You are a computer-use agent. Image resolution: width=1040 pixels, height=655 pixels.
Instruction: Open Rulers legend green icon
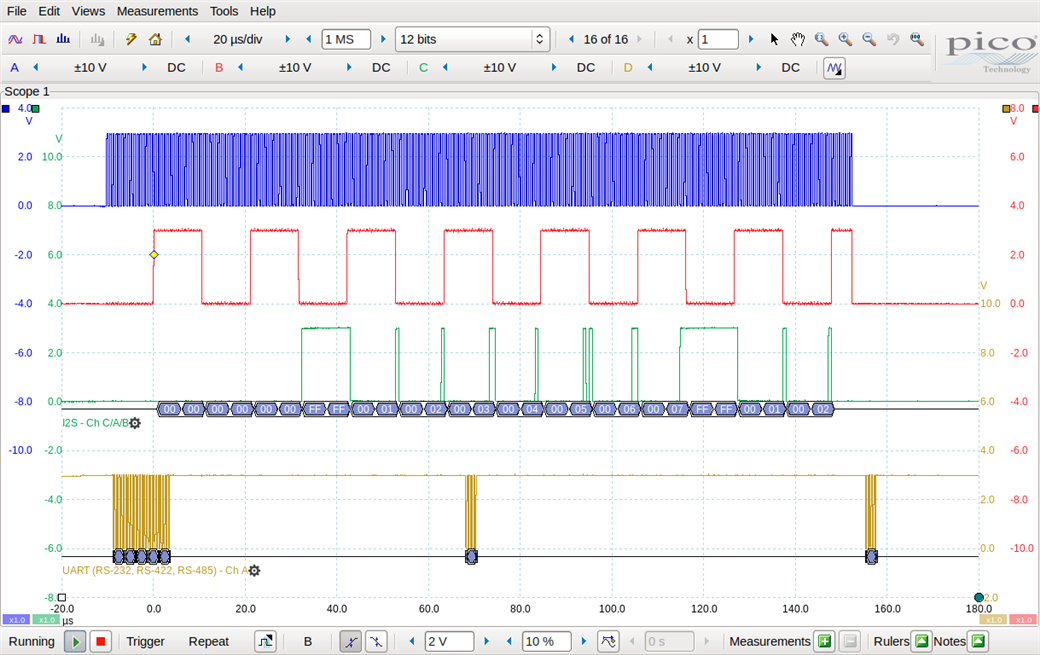pyautogui.click(x=921, y=641)
